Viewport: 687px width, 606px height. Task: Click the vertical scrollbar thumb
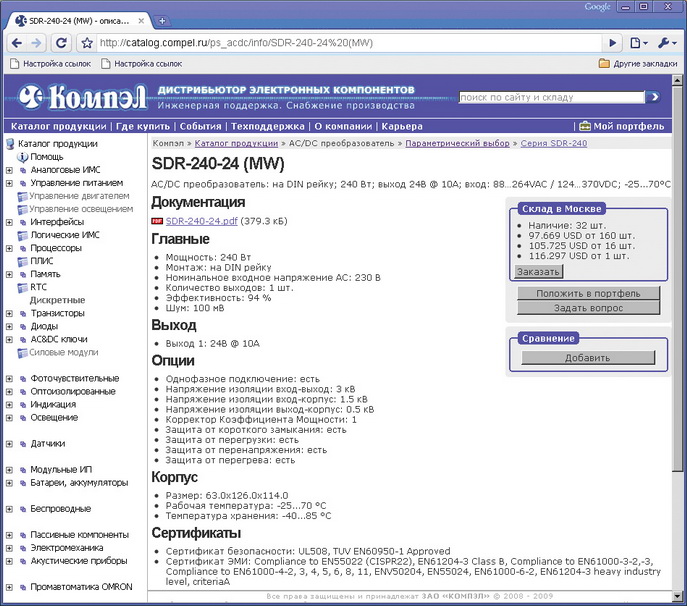pos(677,278)
